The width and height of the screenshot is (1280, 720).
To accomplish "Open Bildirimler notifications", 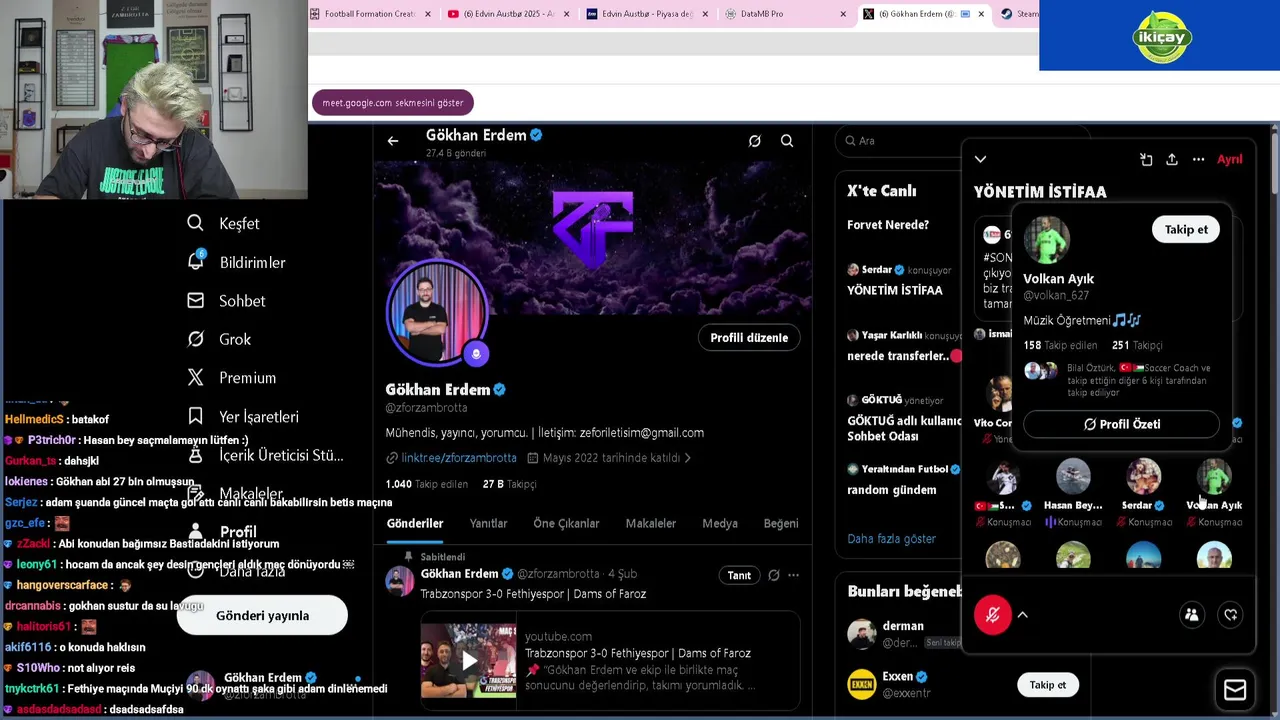I will click(x=237, y=262).
